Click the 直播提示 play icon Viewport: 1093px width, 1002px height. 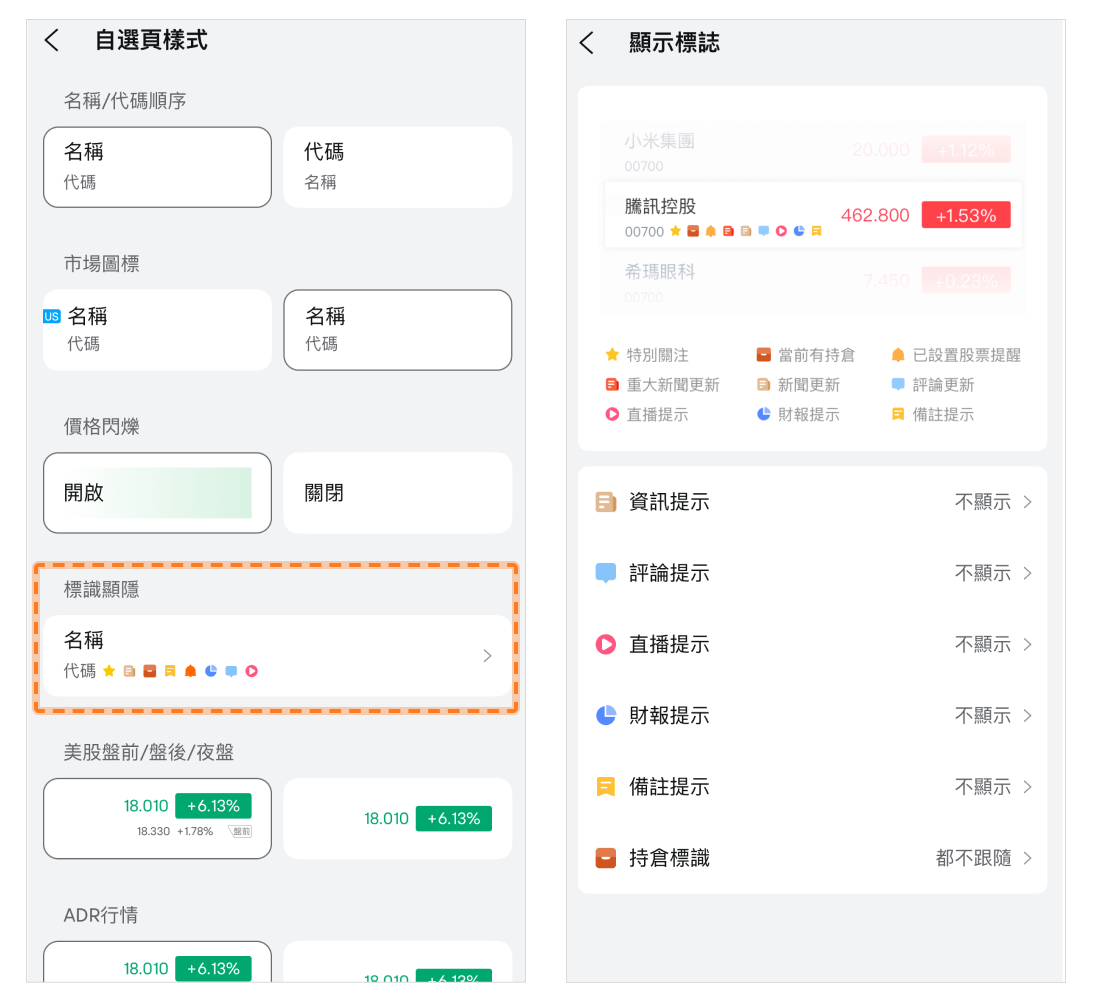(x=605, y=644)
